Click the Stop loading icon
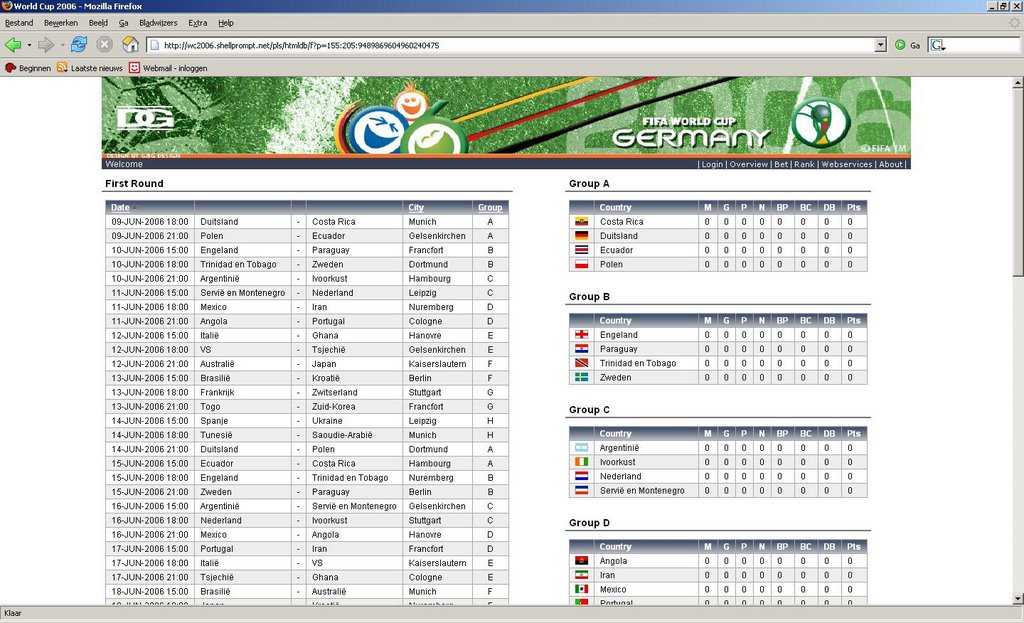Screen dimensions: 1024x623 104,45
